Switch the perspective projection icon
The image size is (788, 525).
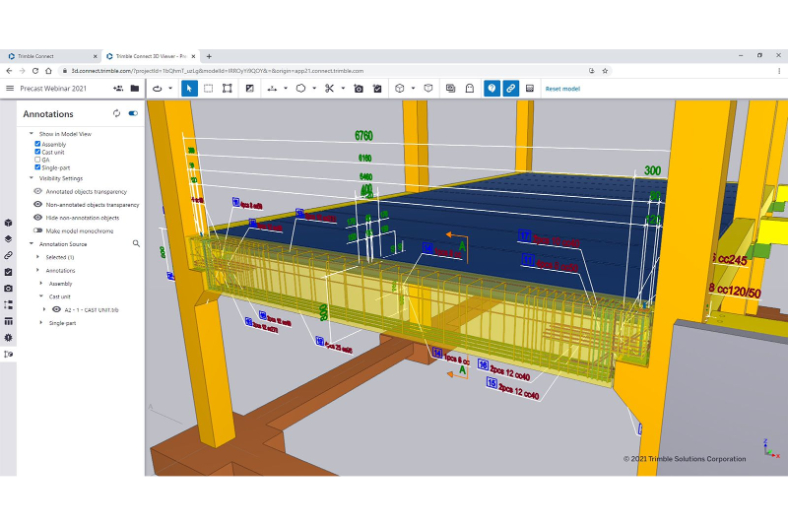428,88
